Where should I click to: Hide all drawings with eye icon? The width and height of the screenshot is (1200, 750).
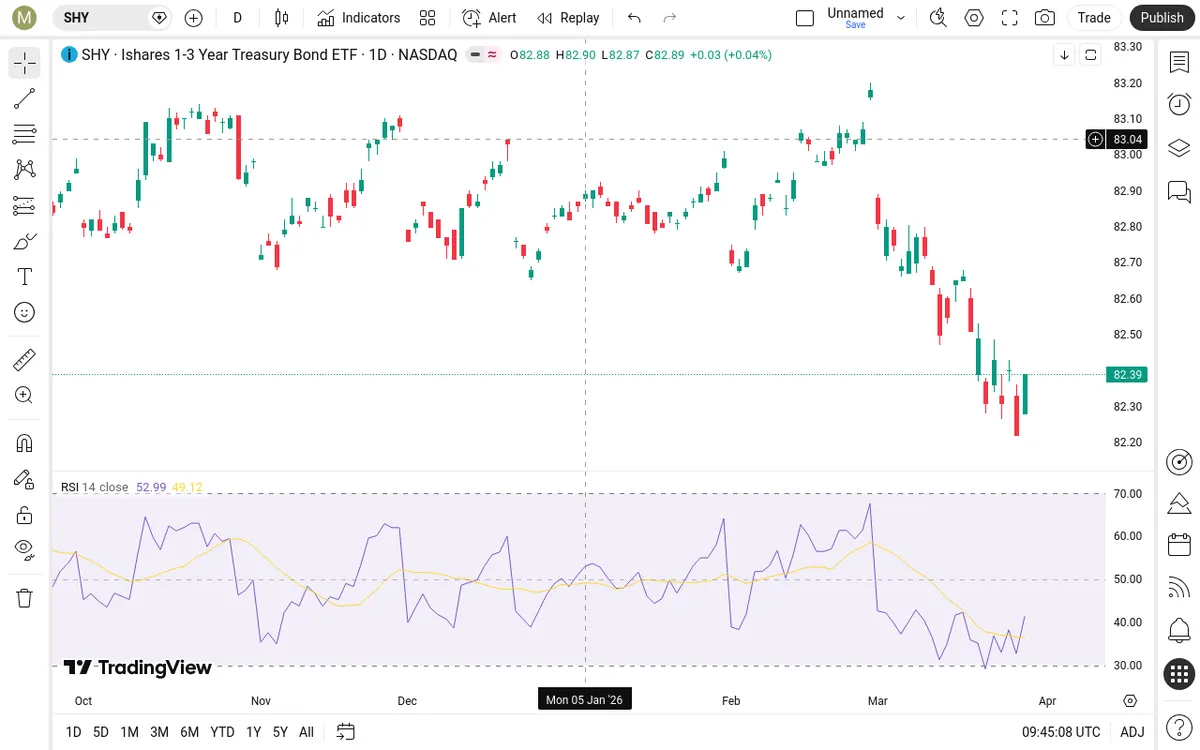click(x=25, y=549)
